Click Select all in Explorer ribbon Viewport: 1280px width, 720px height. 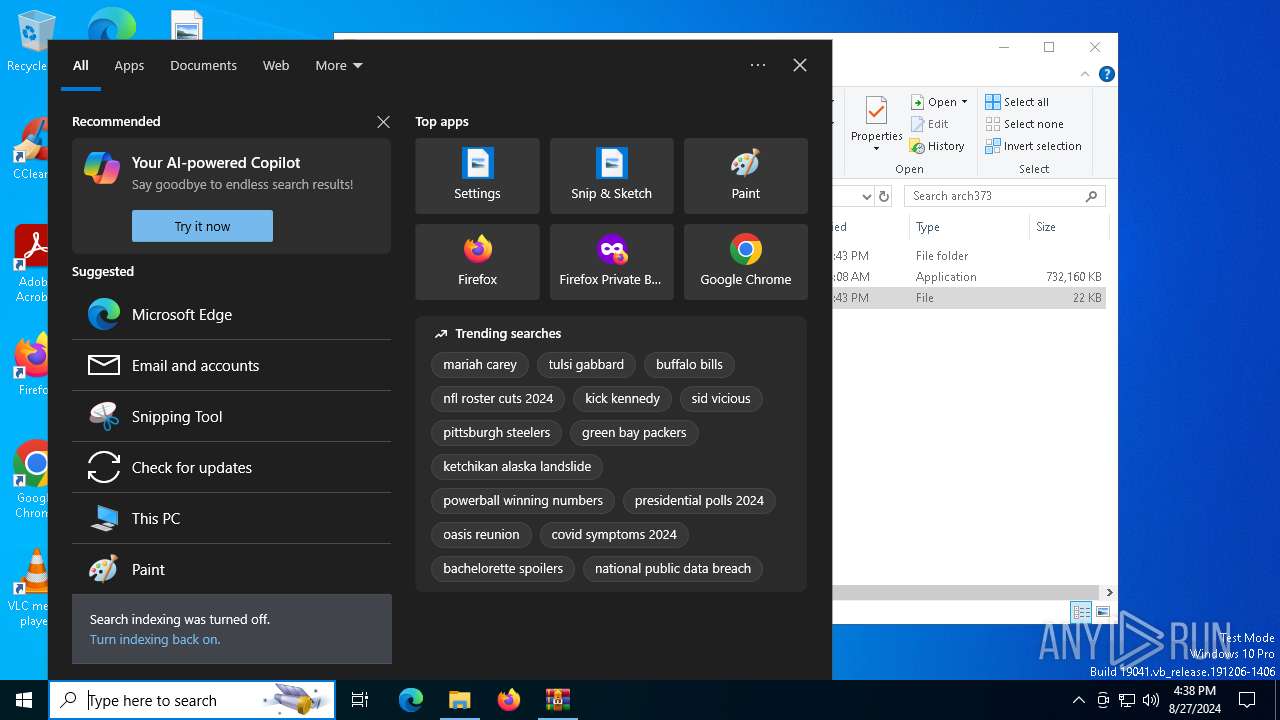(x=1017, y=102)
